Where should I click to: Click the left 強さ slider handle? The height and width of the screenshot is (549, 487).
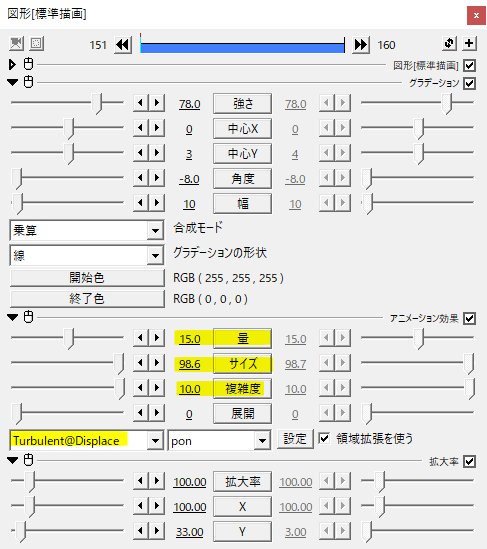coord(97,104)
